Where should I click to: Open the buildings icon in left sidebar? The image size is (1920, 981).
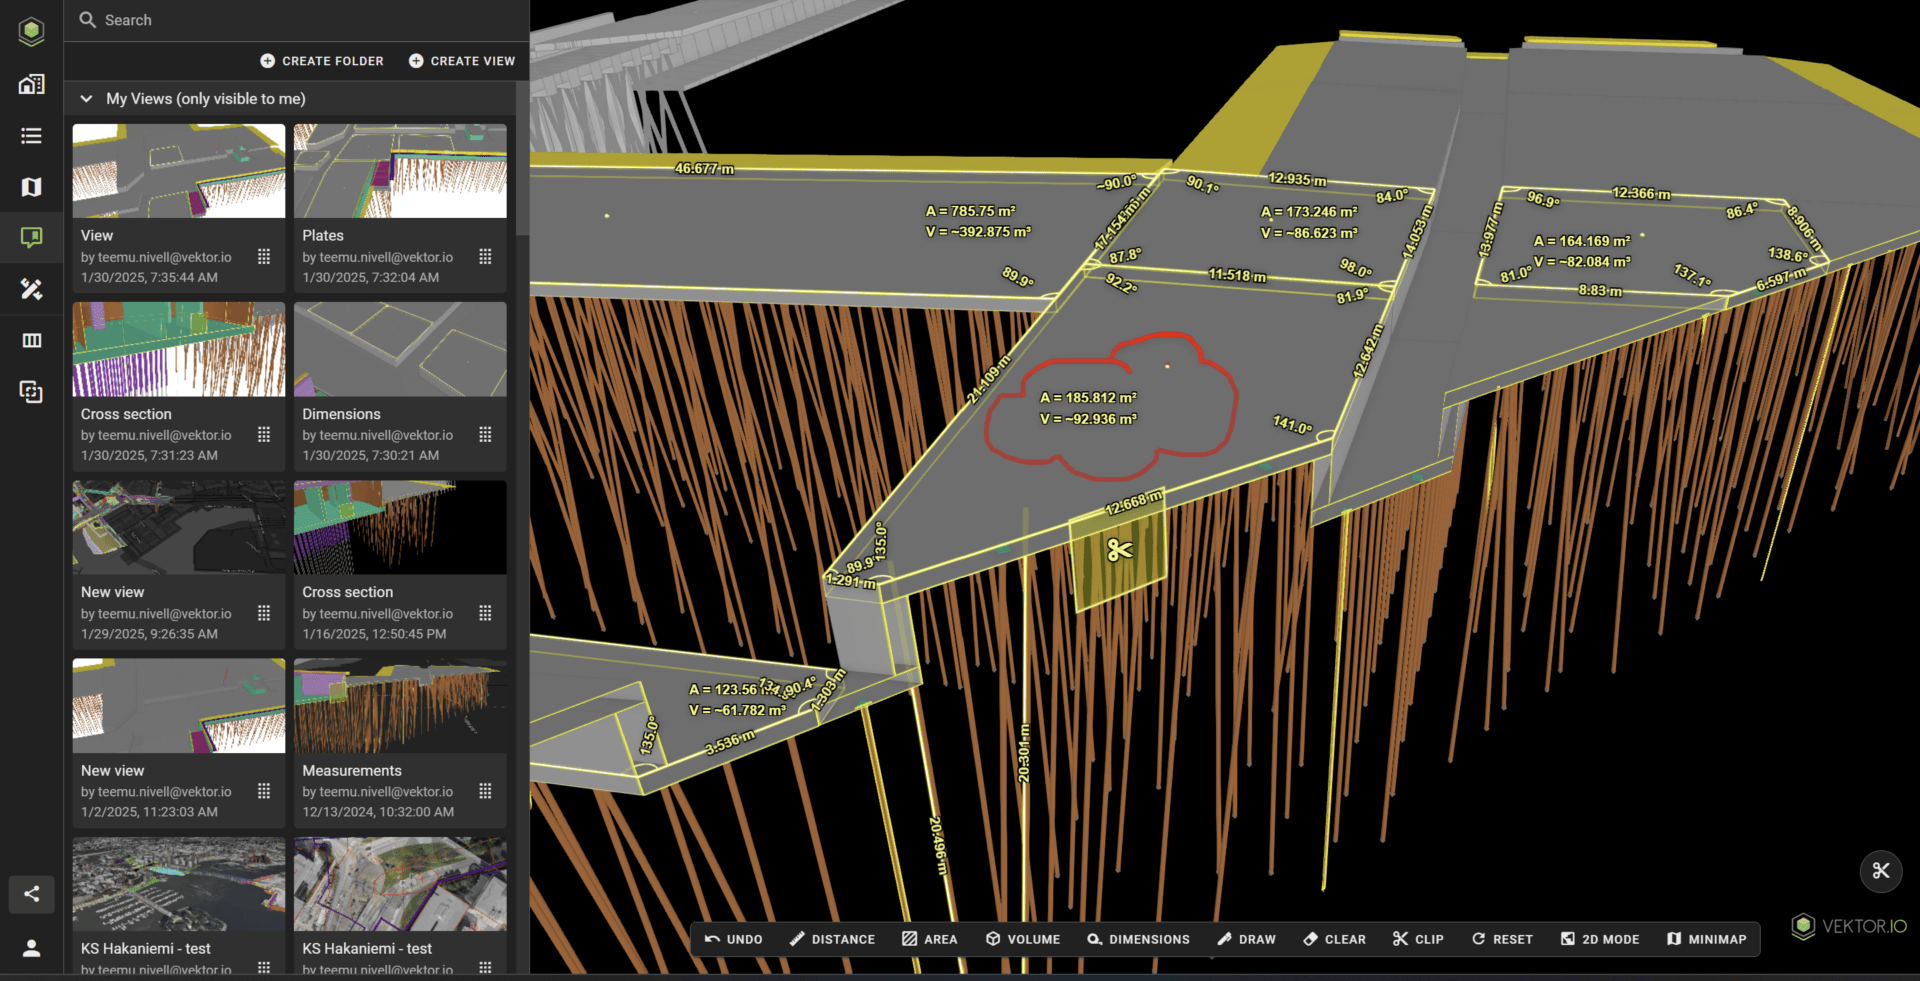(x=31, y=84)
